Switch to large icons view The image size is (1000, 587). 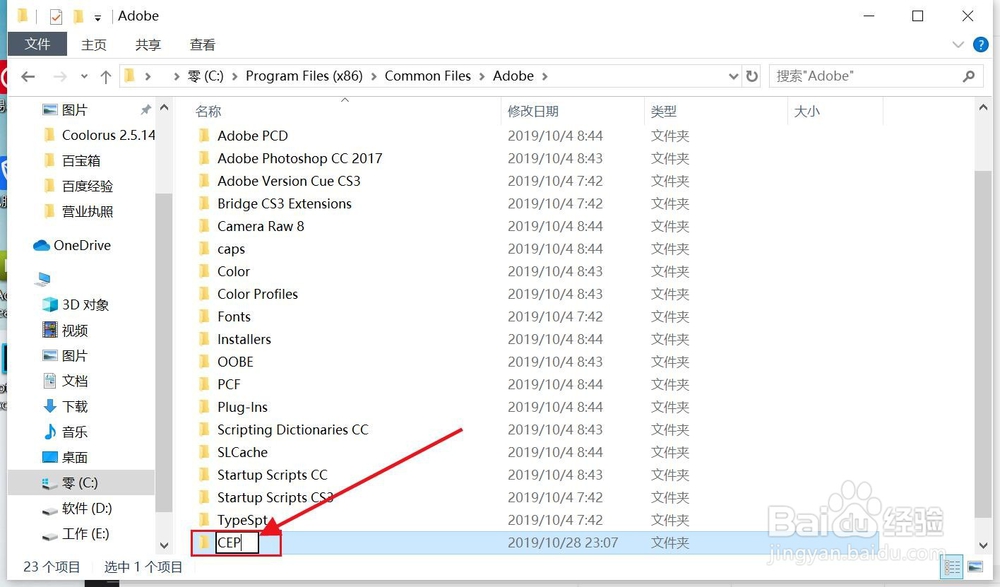pyautogui.click(x=975, y=567)
